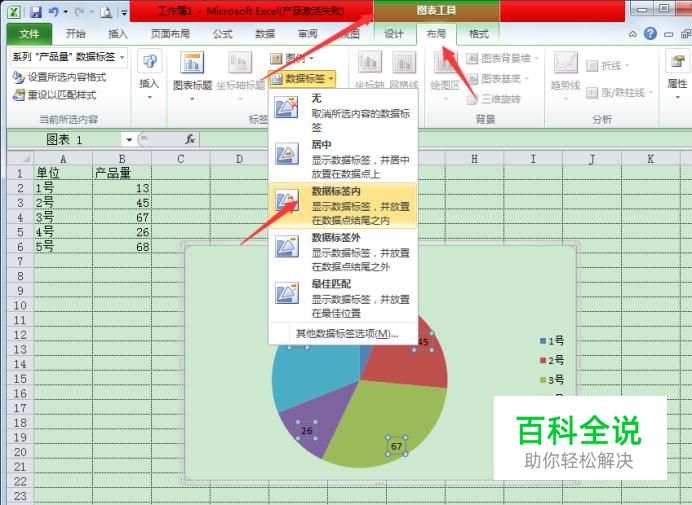
Task: Open 其他数据标签选项(M)... more options
Action: (x=347, y=334)
